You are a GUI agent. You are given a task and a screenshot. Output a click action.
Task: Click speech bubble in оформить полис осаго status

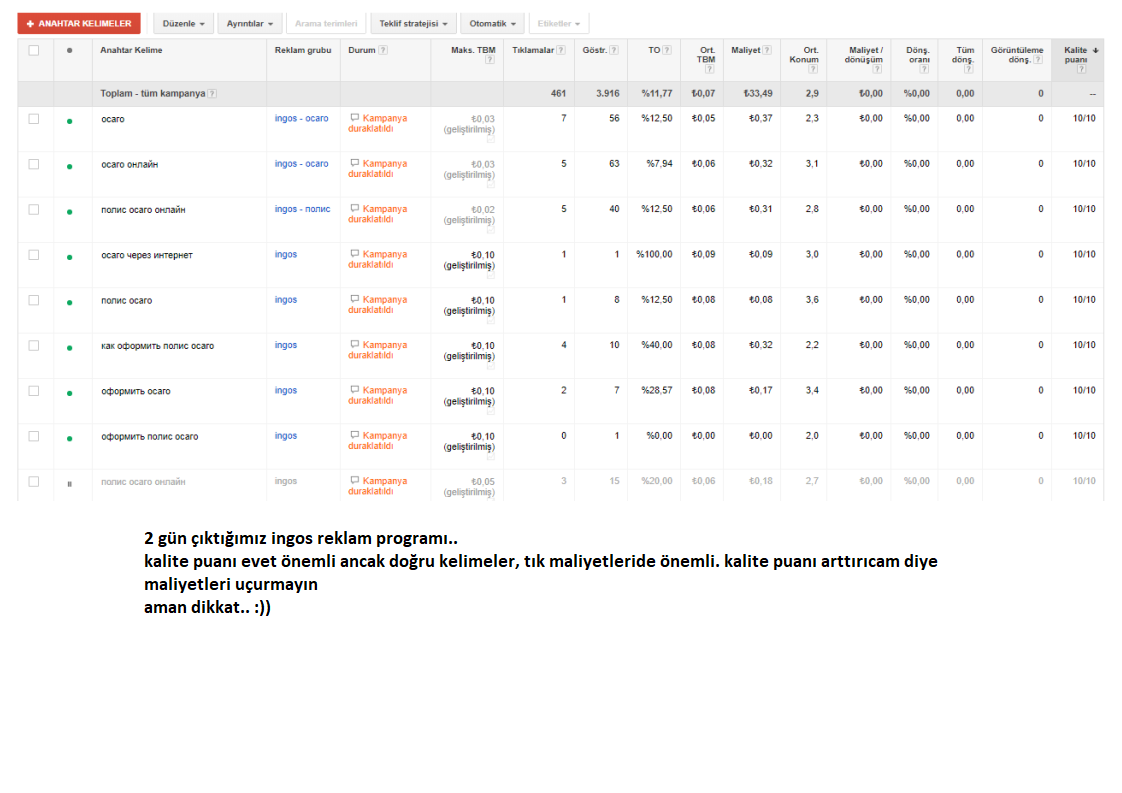tap(355, 435)
